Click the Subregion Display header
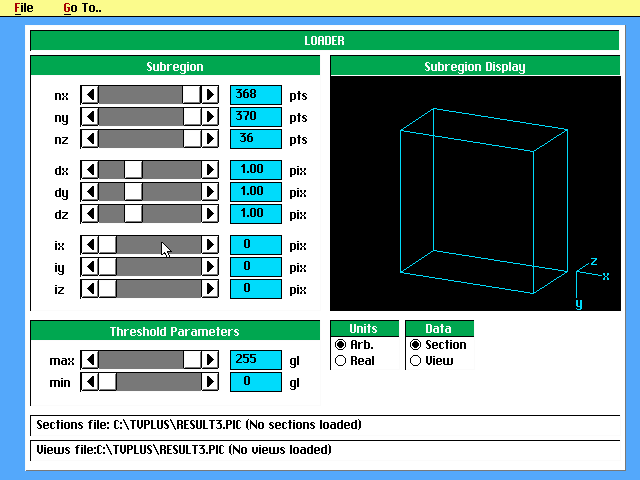The height and width of the screenshot is (480, 640). point(475,66)
